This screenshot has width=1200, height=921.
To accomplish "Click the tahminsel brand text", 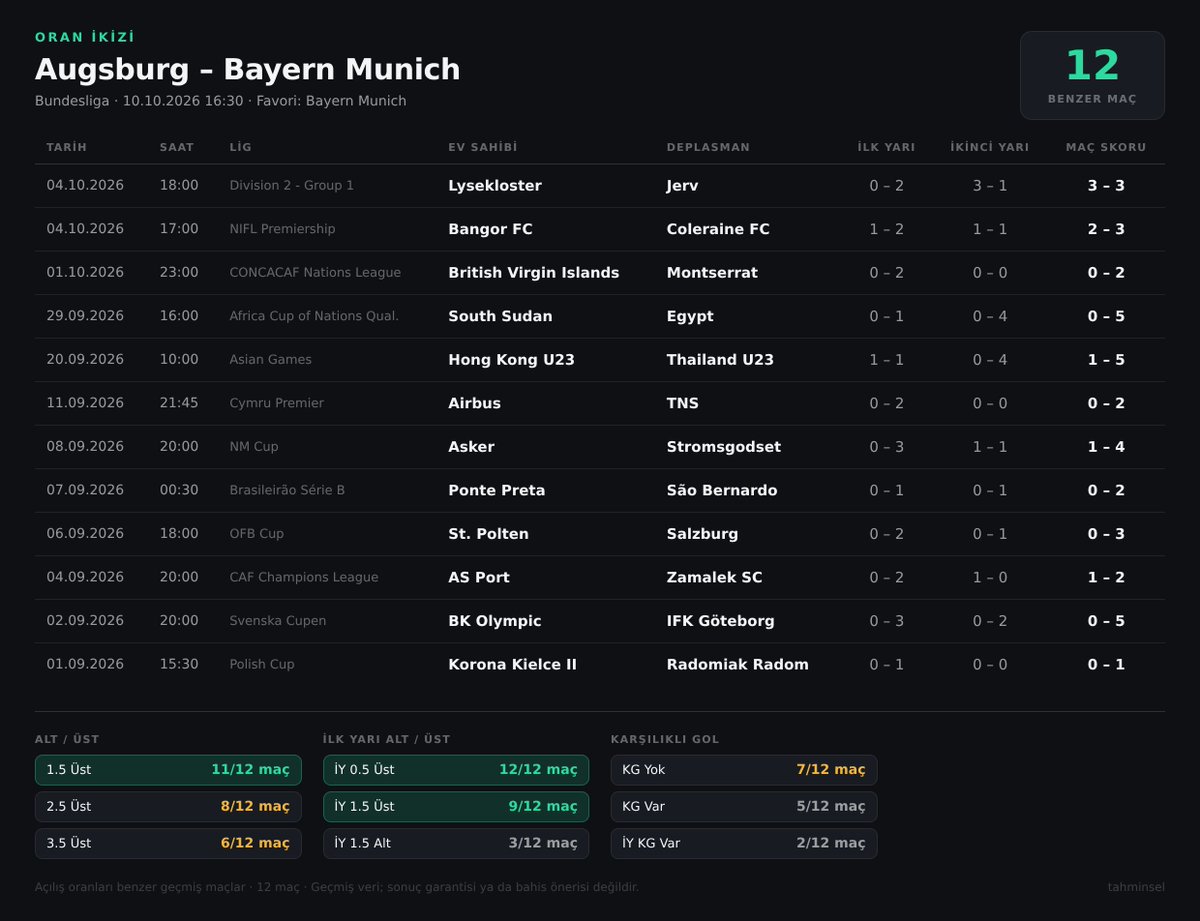I will (x=1136, y=887).
